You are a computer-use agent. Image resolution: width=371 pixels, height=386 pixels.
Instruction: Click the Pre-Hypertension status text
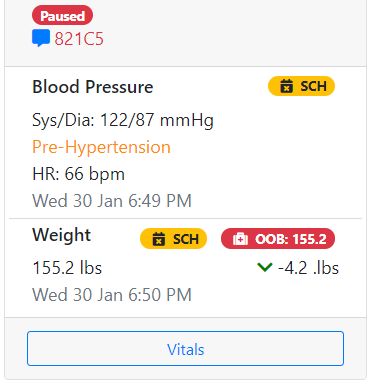tap(101, 147)
